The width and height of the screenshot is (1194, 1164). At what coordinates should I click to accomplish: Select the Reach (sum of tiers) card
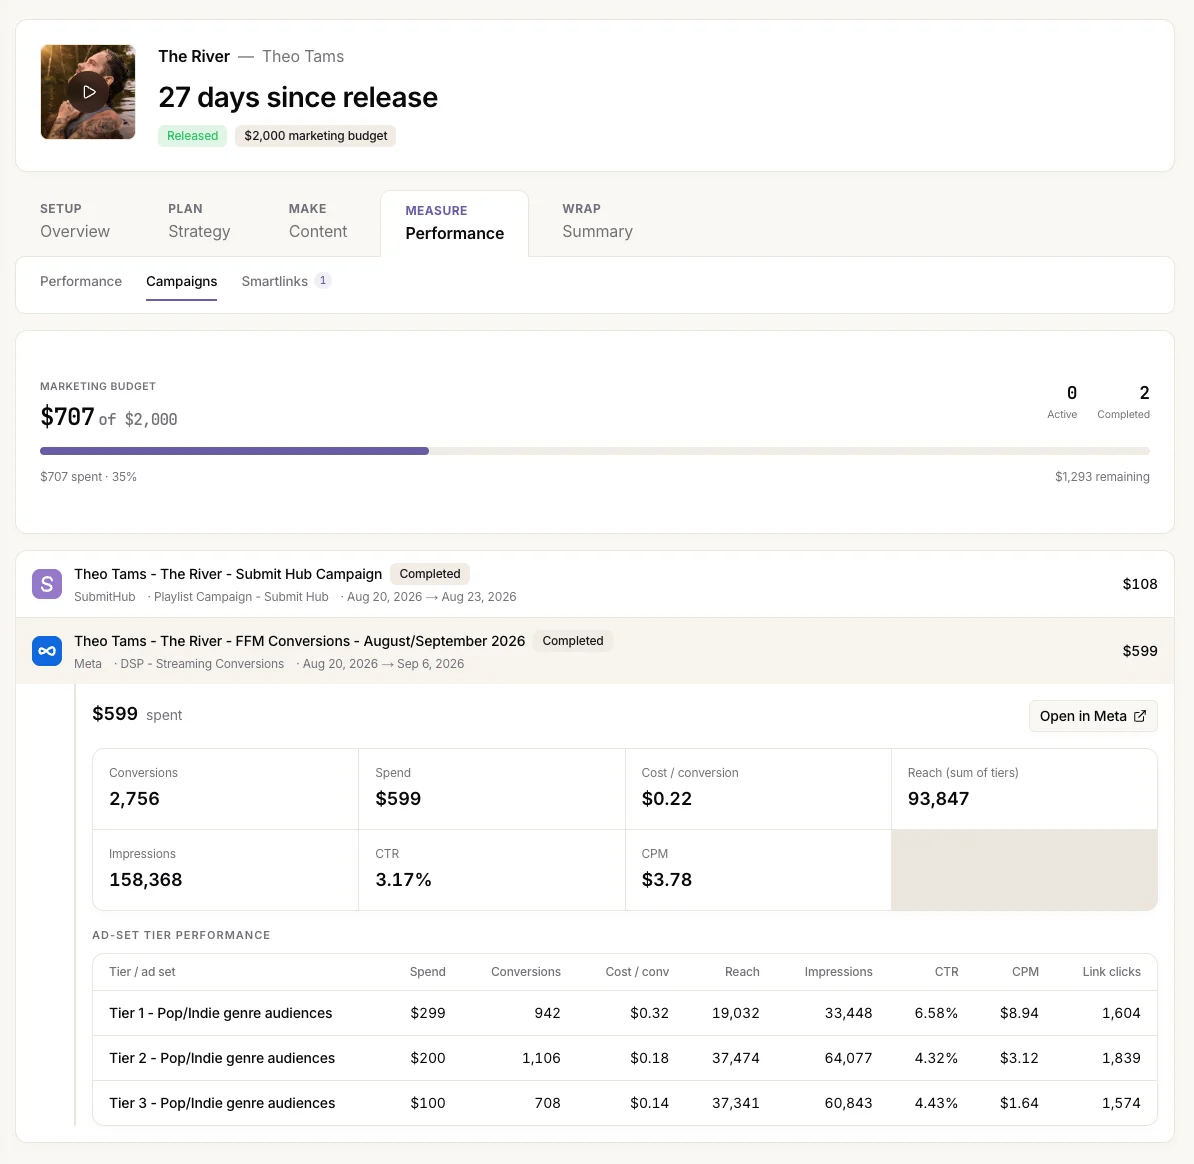pyautogui.click(x=1024, y=789)
